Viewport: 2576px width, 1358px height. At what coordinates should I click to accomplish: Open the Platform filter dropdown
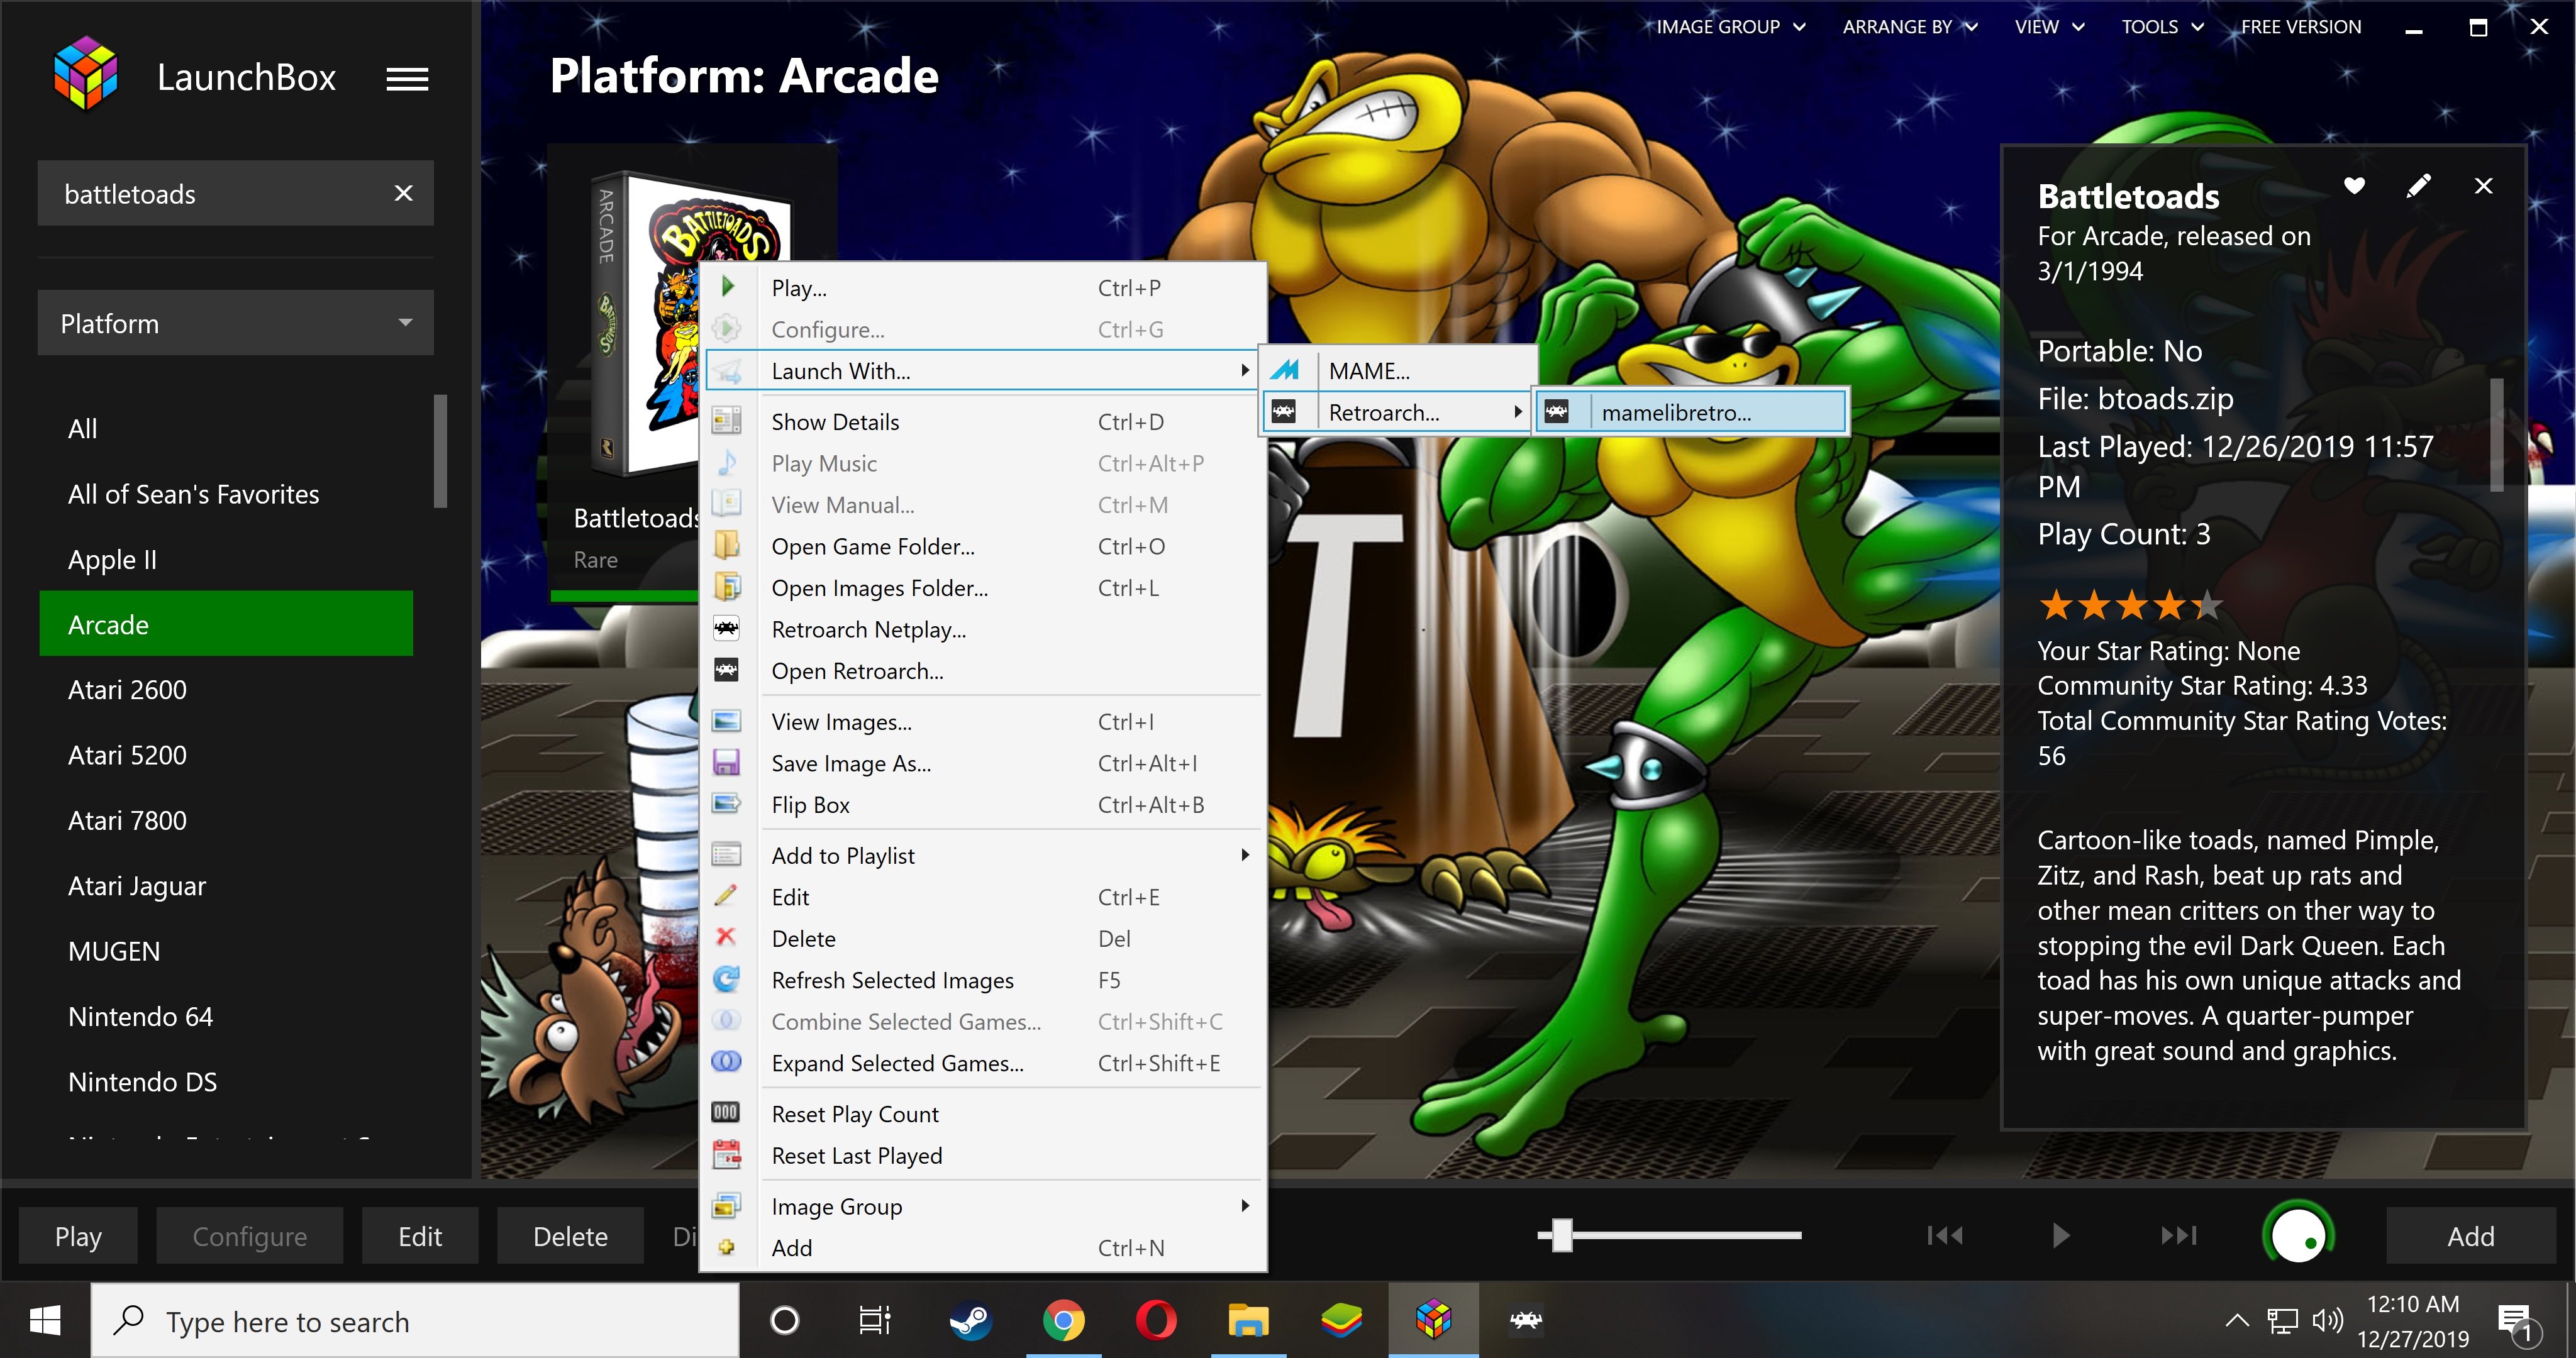pyautogui.click(x=236, y=323)
